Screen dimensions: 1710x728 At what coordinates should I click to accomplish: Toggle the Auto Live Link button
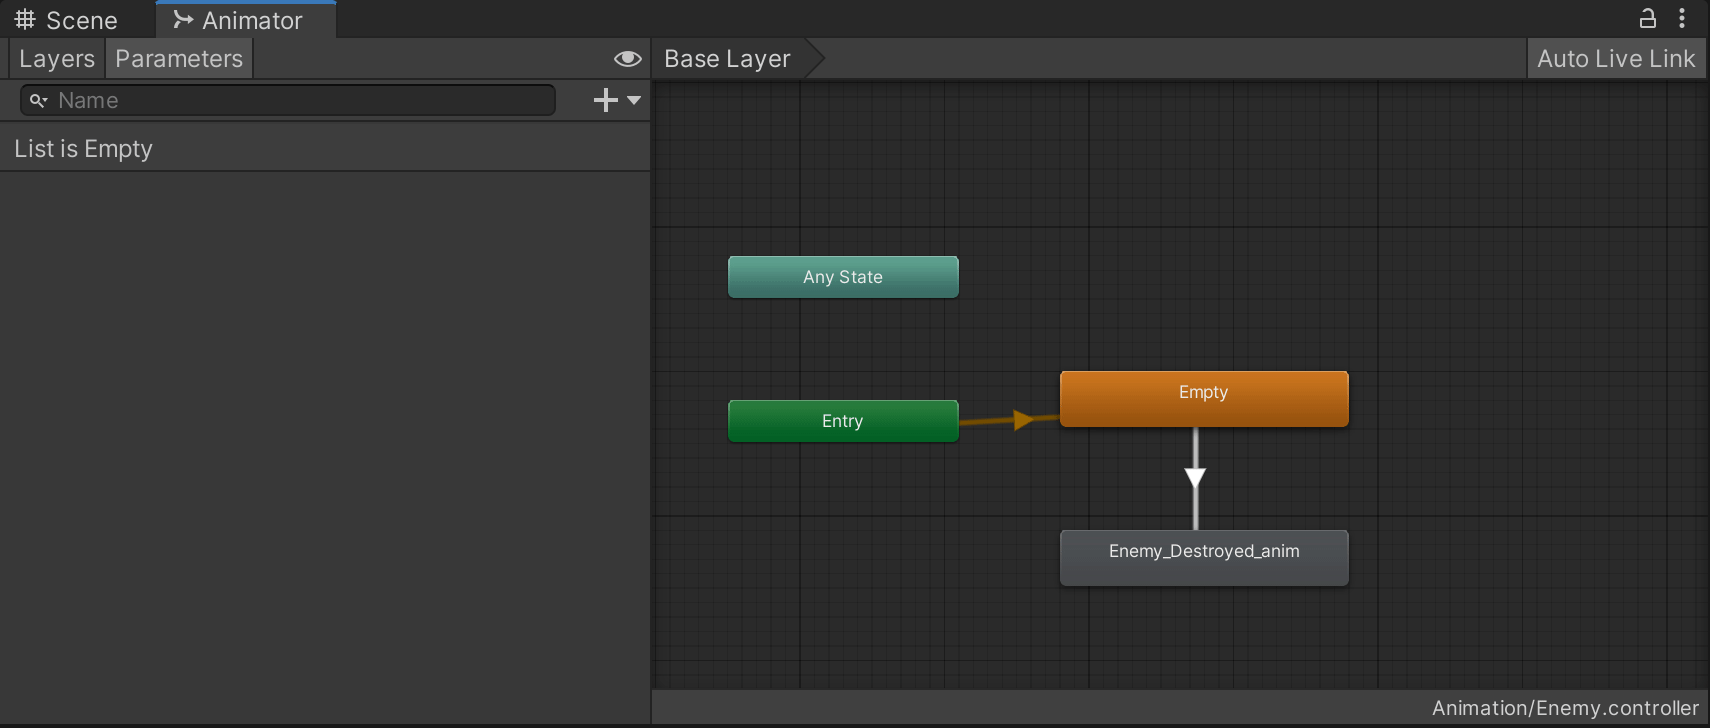tap(1616, 59)
